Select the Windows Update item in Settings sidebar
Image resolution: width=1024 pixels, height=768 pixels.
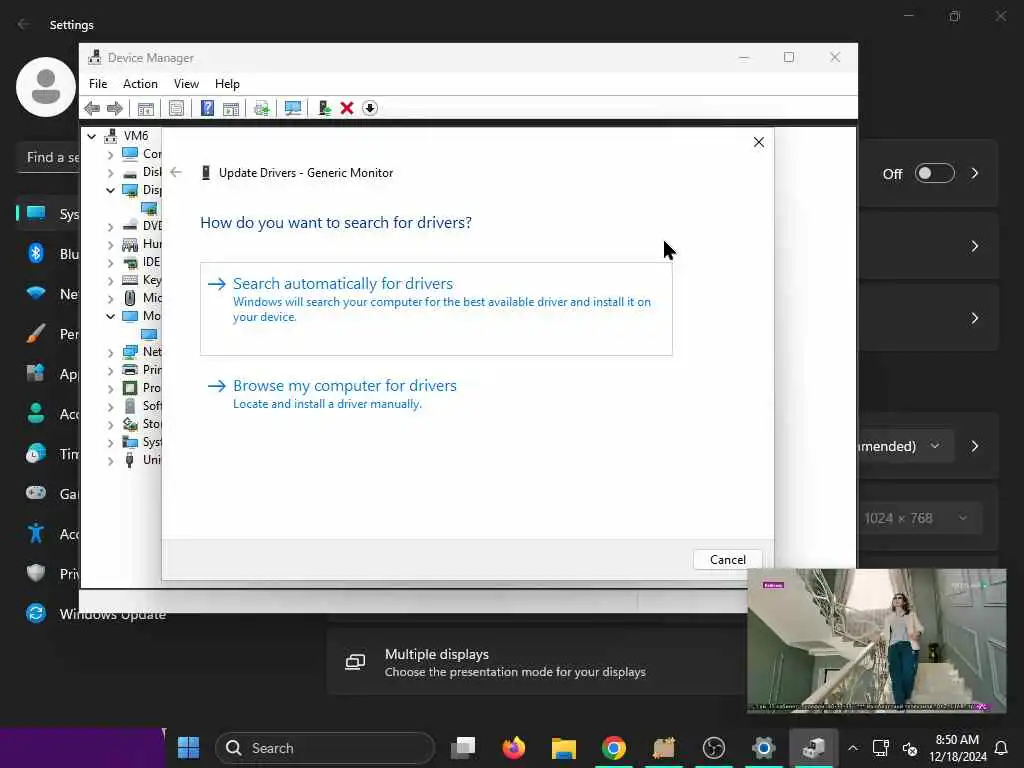coord(97,614)
